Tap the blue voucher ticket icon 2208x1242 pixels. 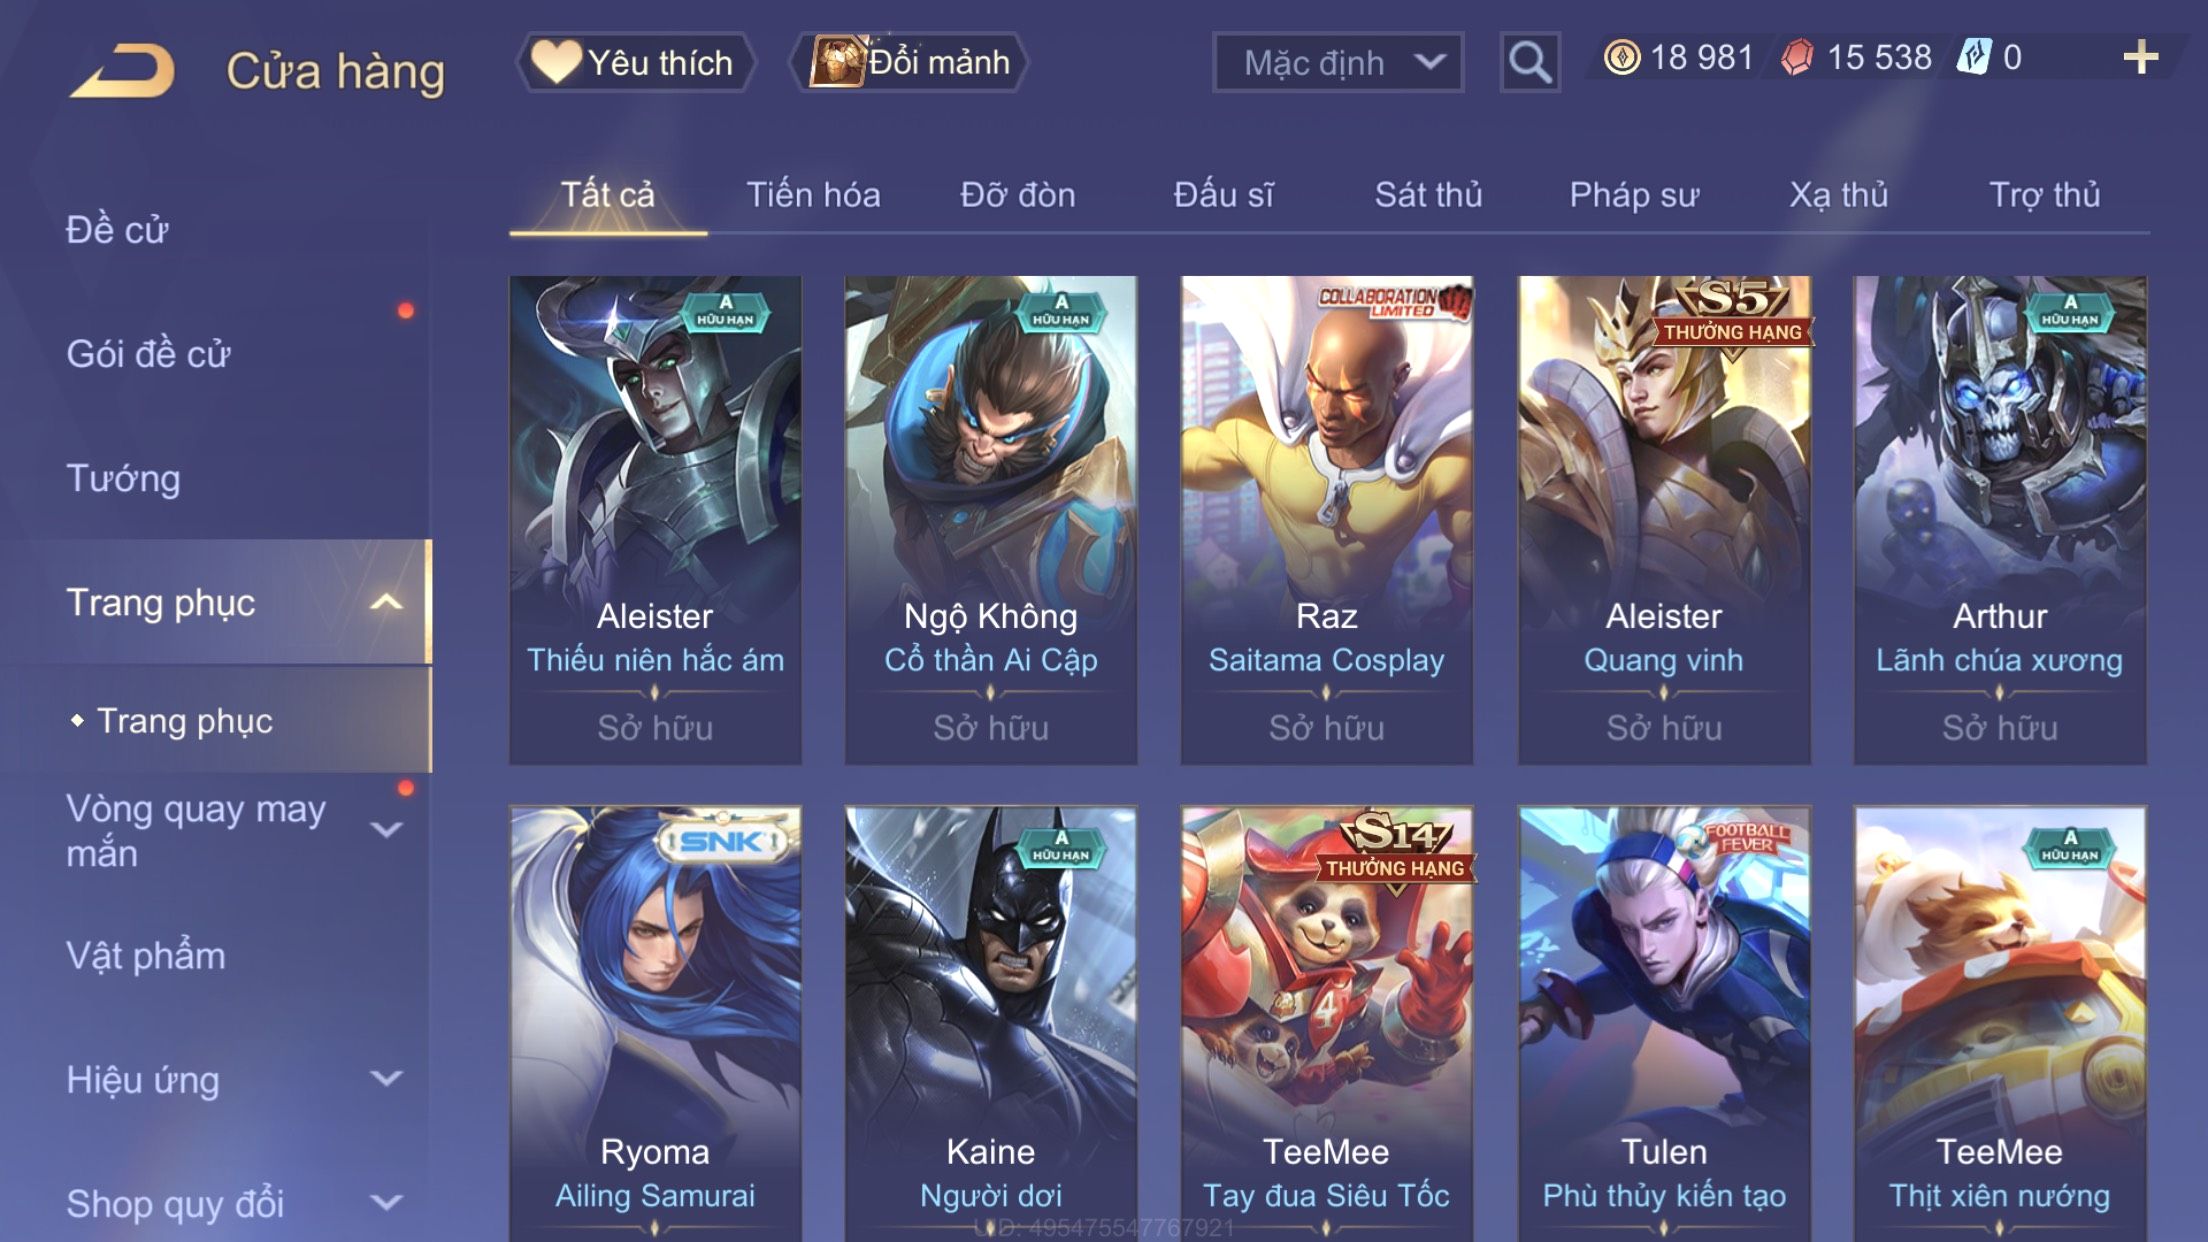[1974, 57]
